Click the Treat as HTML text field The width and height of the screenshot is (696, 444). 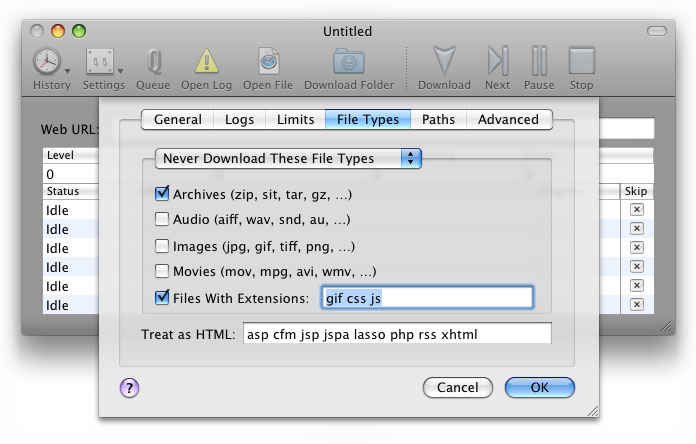(x=397, y=333)
